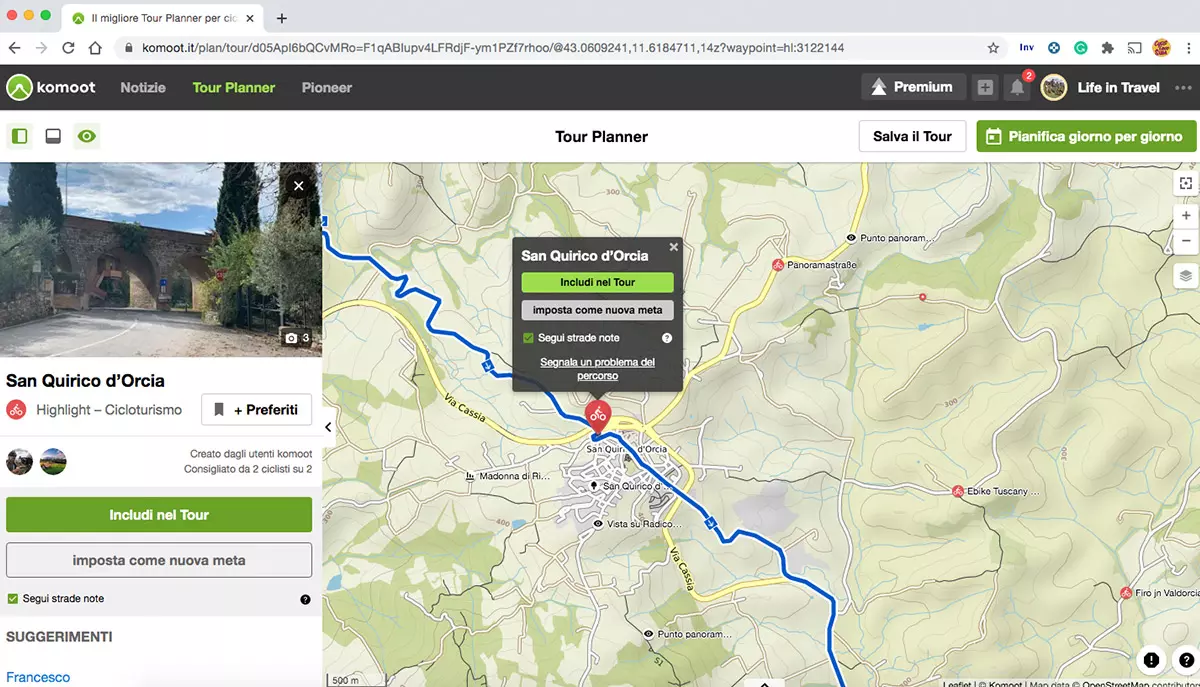The height and width of the screenshot is (687, 1200).
Task: Click the Vista su Radicofani viewpoint marker
Action: [x=598, y=523]
